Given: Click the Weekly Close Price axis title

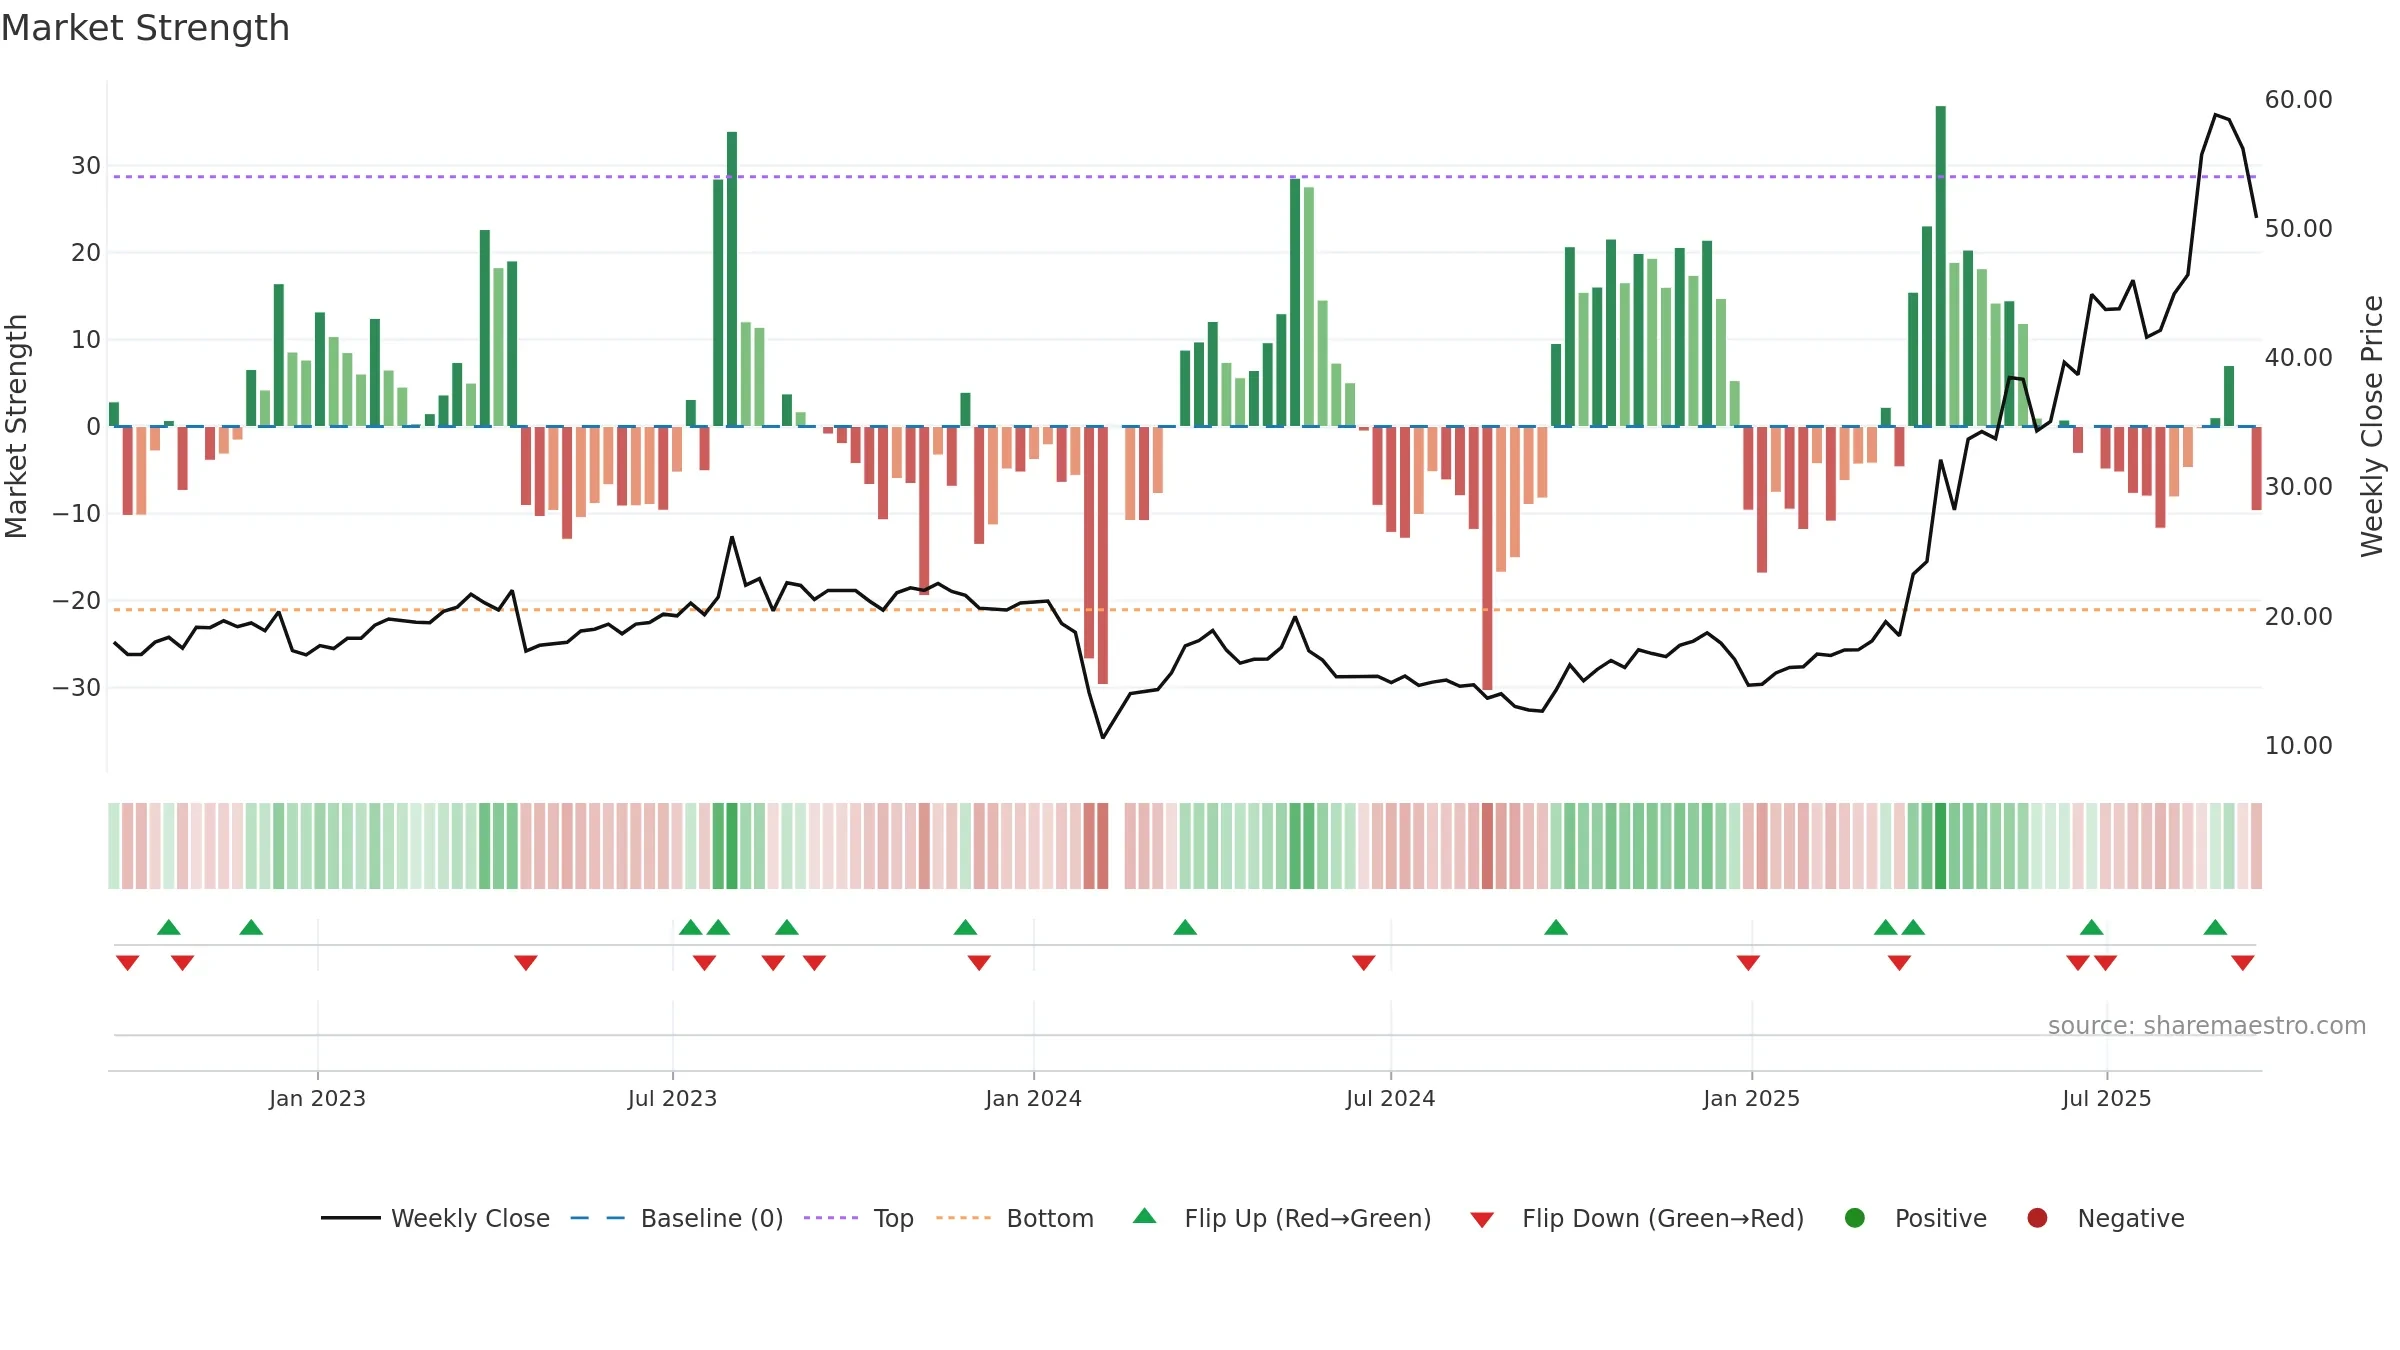Looking at the screenshot, I should (x=2372, y=426).
